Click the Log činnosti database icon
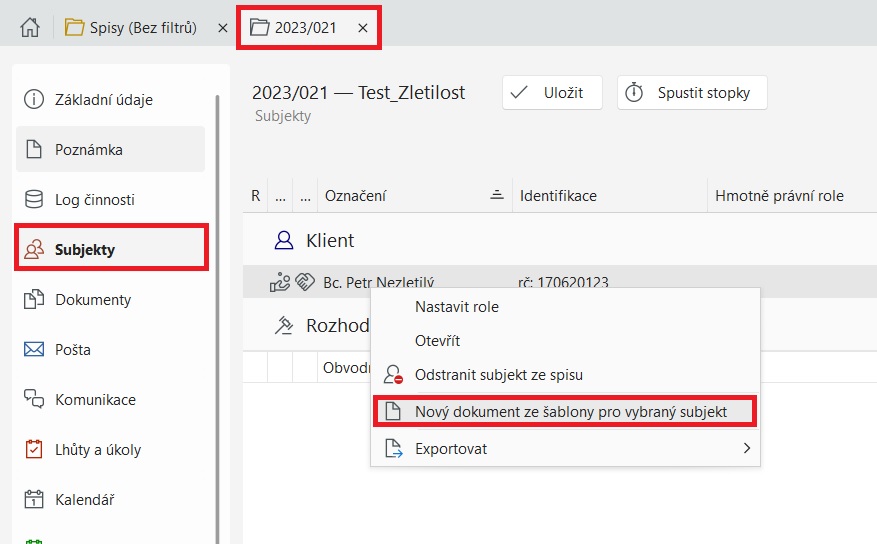The image size is (877, 544). (x=34, y=199)
